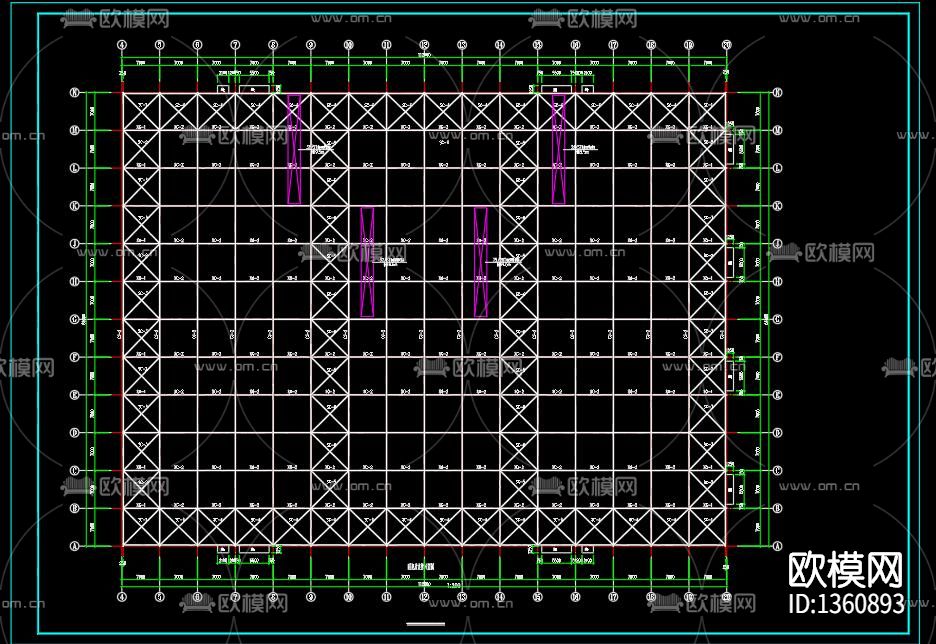
Task: Pick the left axis bubble labeled C
Action: (75, 470)
